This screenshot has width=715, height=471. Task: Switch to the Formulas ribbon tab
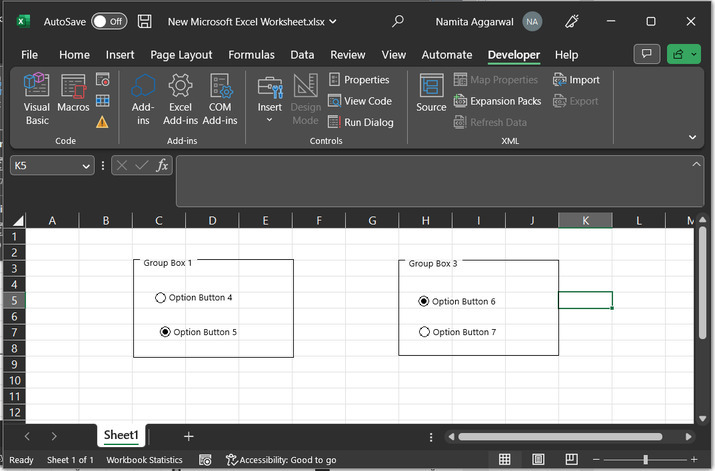tap(251, 55)
